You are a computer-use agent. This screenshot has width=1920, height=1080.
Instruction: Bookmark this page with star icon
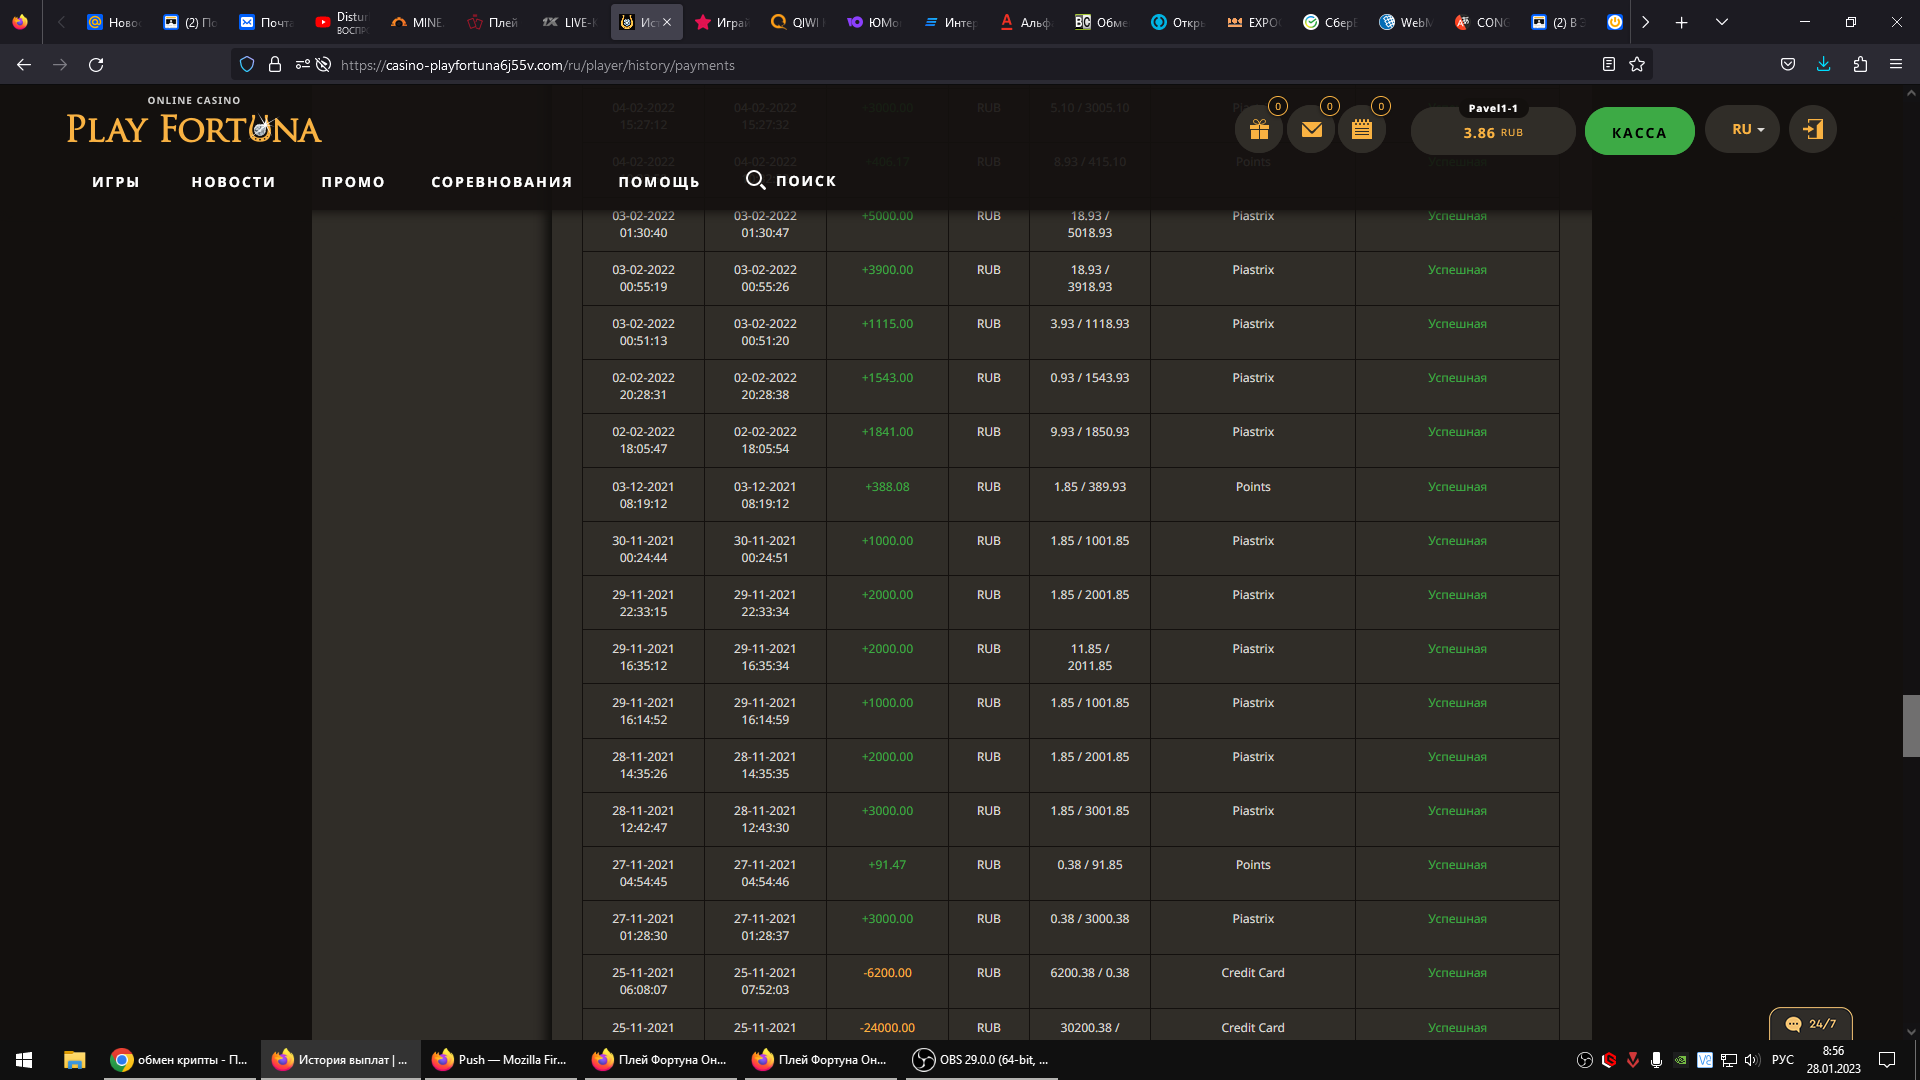coord(1637,65)
